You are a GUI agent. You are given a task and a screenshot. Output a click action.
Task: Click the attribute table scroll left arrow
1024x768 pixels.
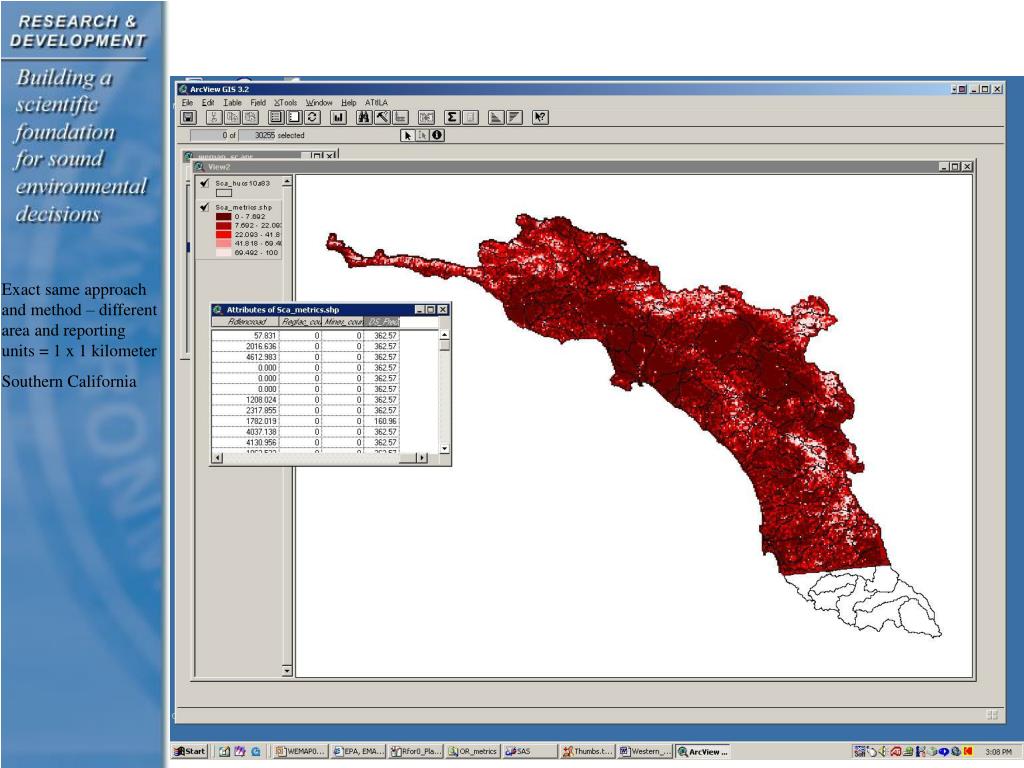coord(217,458)
